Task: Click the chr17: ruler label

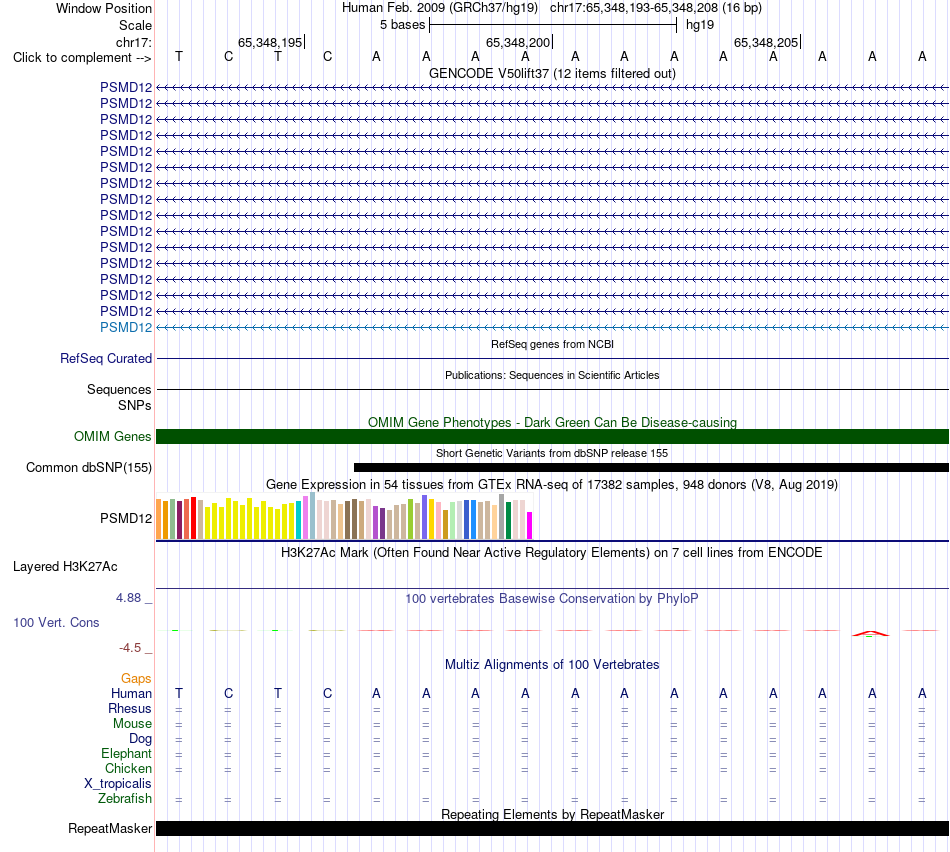Action: click(134, 42)
